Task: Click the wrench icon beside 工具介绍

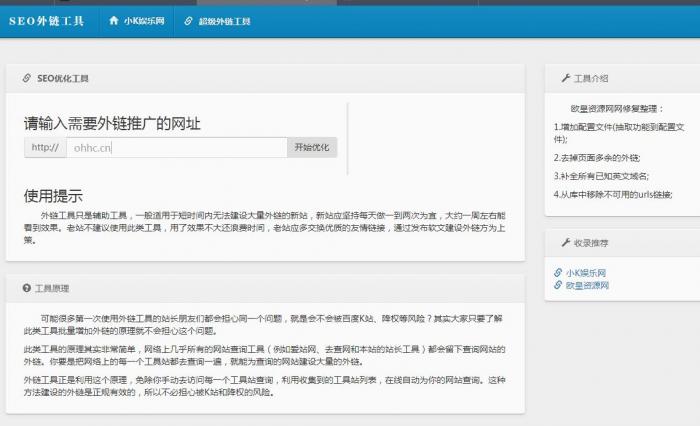Action: (x=564, y=78)
